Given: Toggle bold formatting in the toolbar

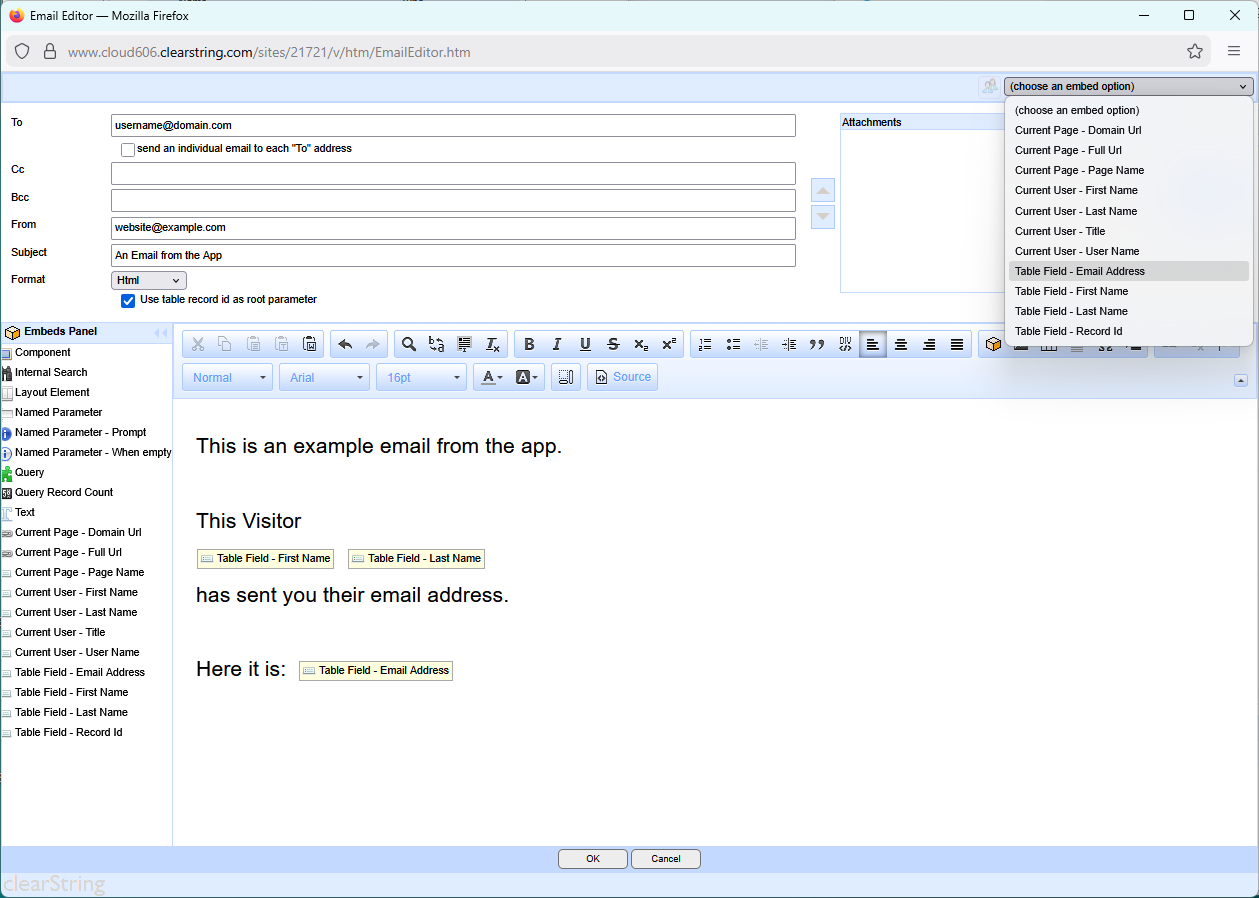Looking at the screenshot, I should click(x=529, y=344).
